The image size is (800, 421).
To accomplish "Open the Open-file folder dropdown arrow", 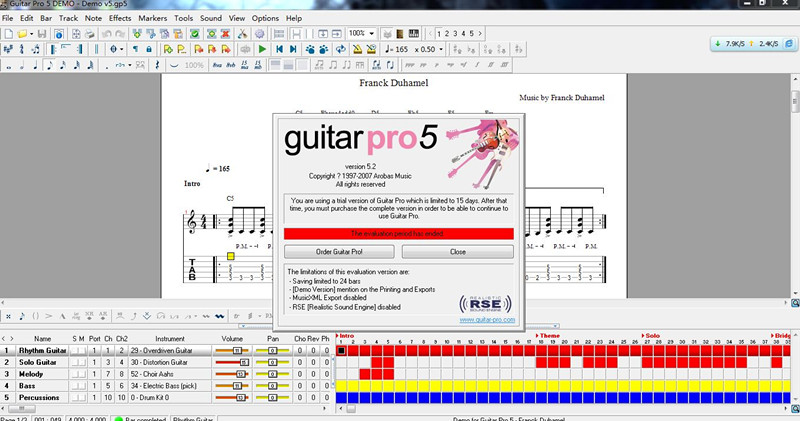I will point(33,33).
